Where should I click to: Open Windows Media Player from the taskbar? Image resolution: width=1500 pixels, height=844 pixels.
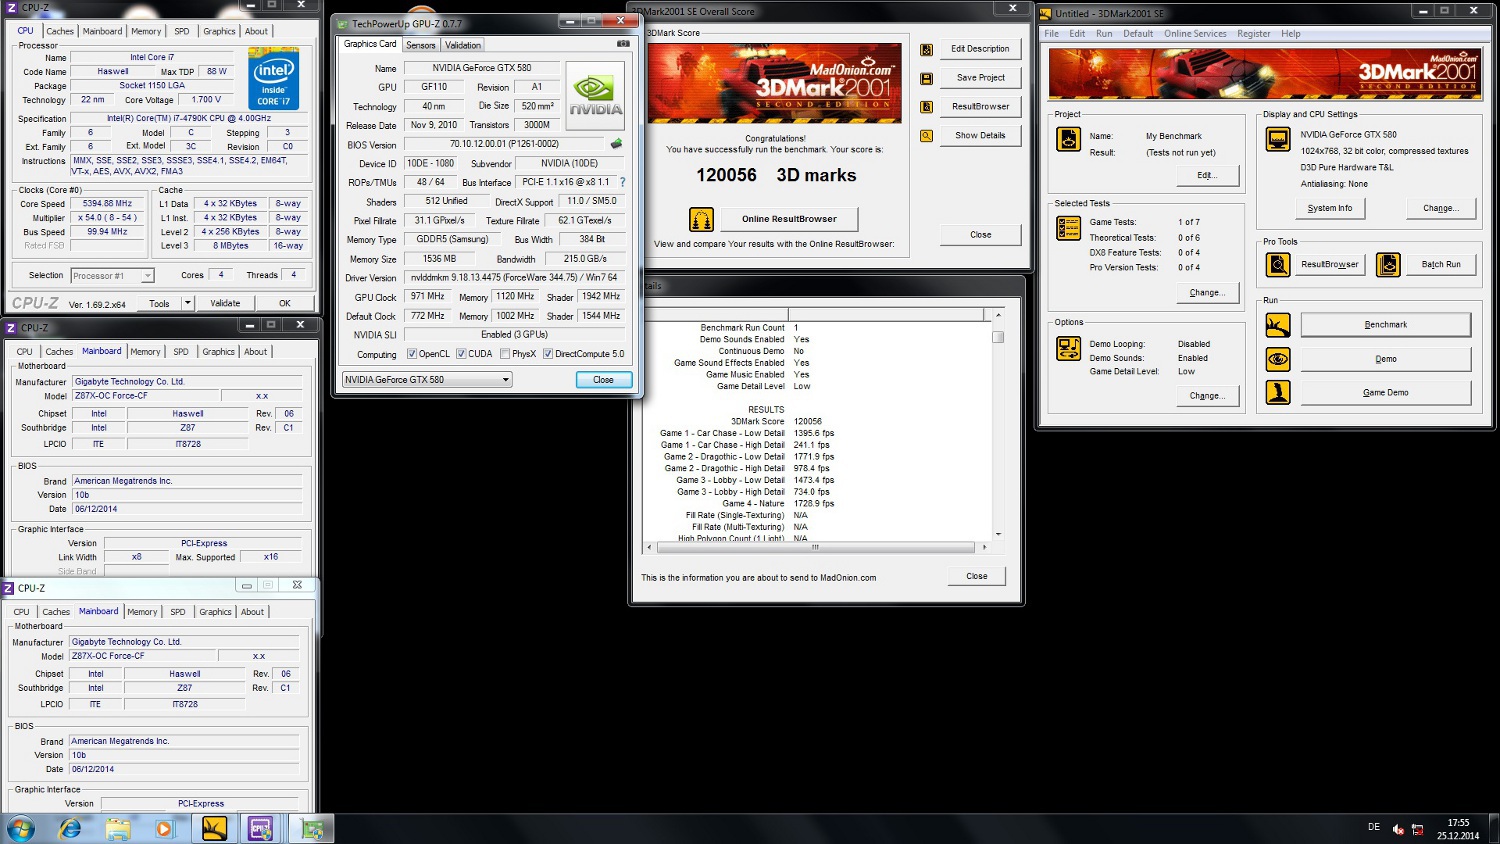(164, 828)
